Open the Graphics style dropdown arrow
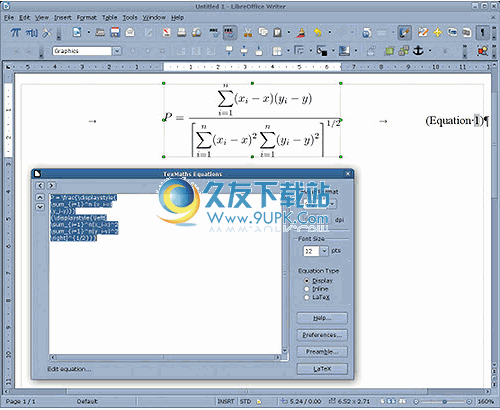 pos(117,51)
